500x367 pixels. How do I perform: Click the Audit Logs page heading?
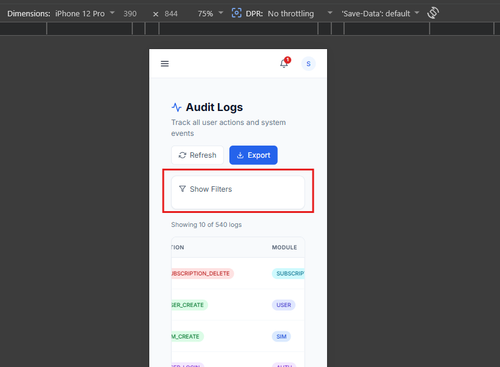214,107
